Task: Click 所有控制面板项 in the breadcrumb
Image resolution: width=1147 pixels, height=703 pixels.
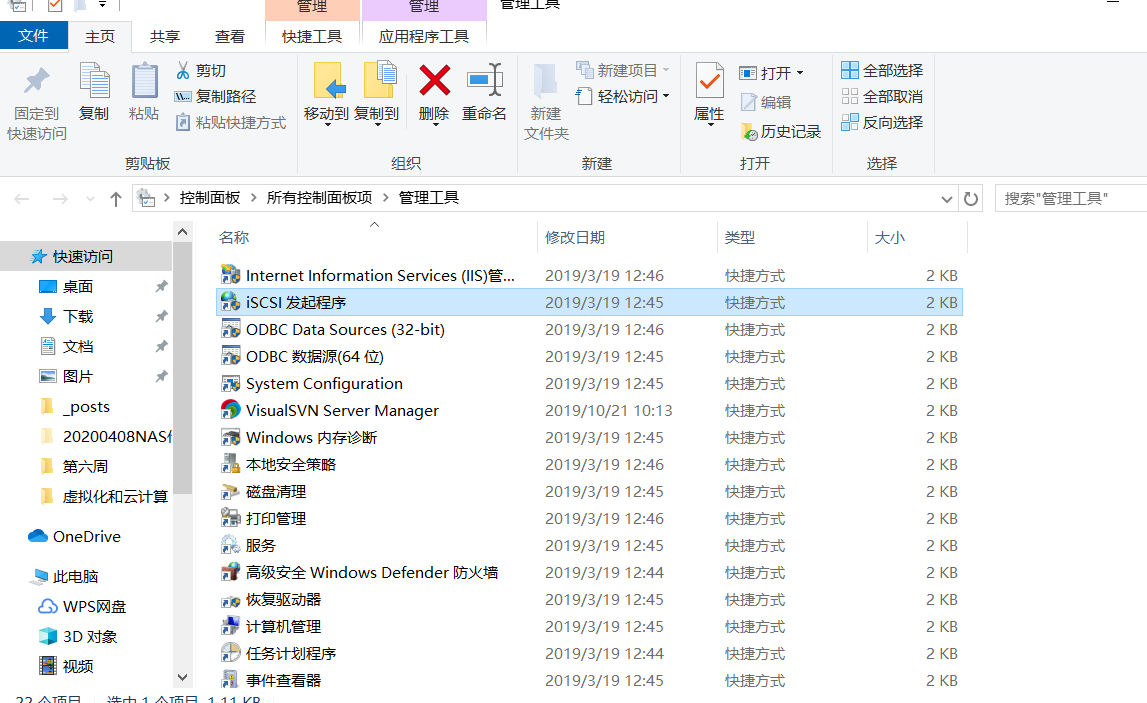Action: coord(319,198)
